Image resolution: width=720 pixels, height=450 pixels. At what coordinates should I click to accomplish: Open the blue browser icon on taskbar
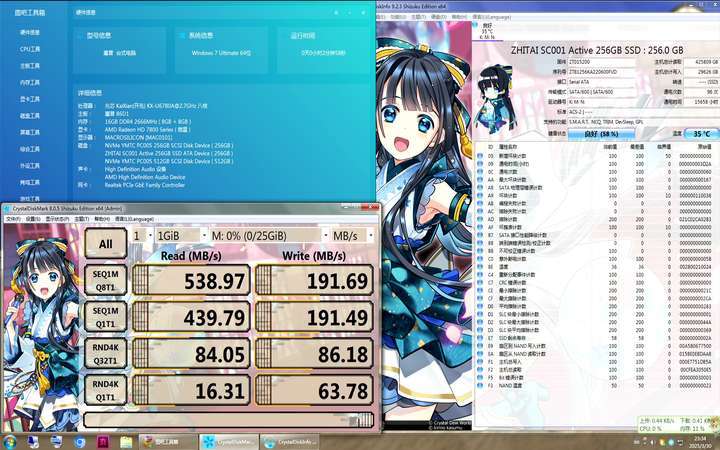click(79, 442)
